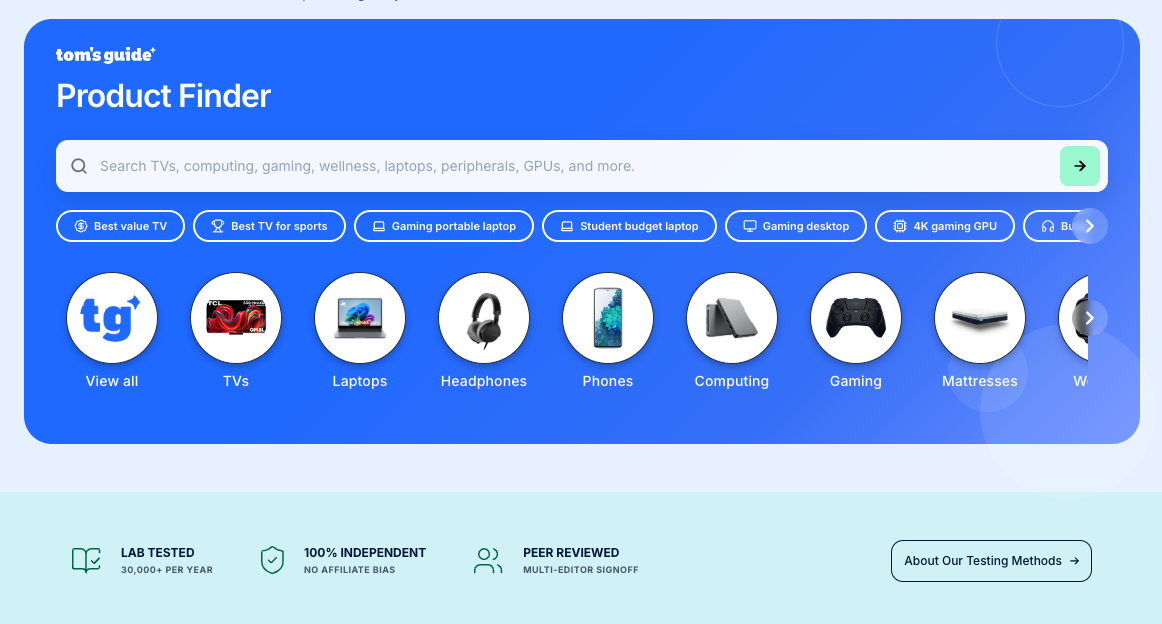
Task: Click the Laptops label
Action: [x=359, y=381]
